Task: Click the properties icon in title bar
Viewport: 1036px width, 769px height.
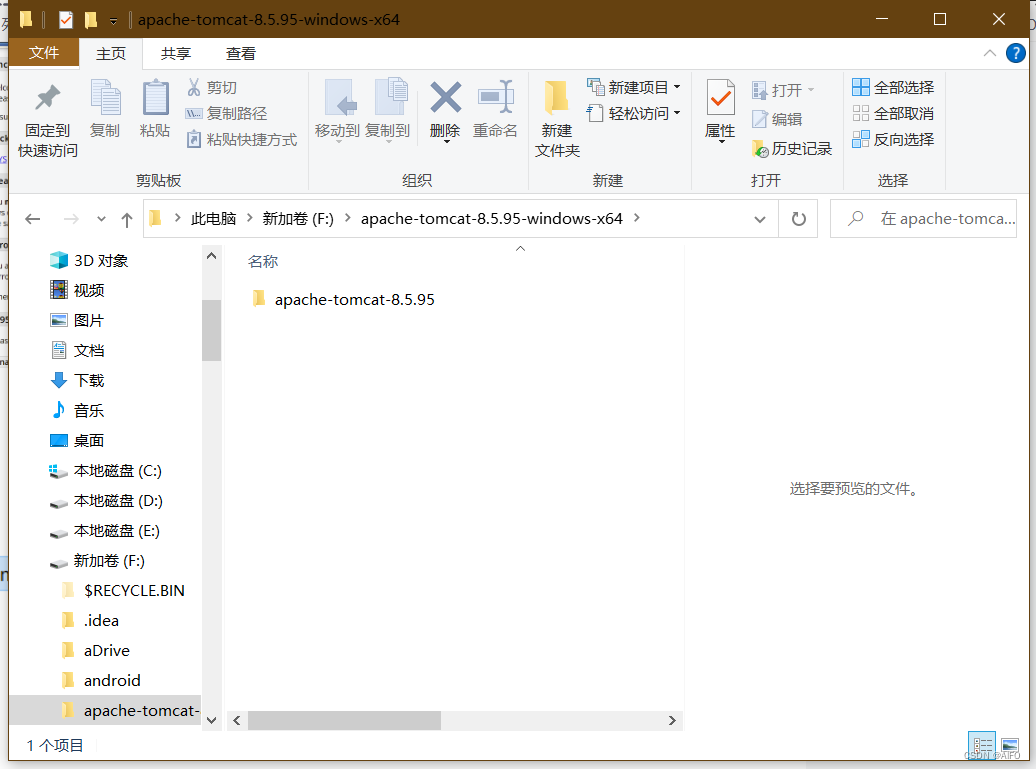Action: pos(66,20)
